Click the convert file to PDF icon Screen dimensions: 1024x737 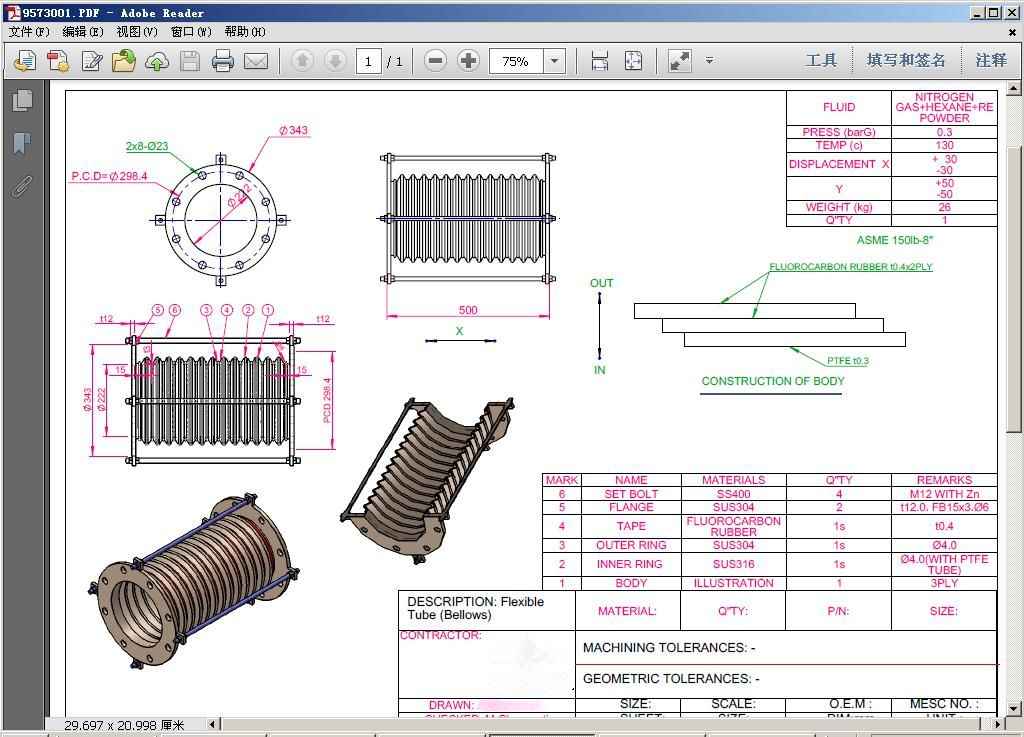(58, 61)
